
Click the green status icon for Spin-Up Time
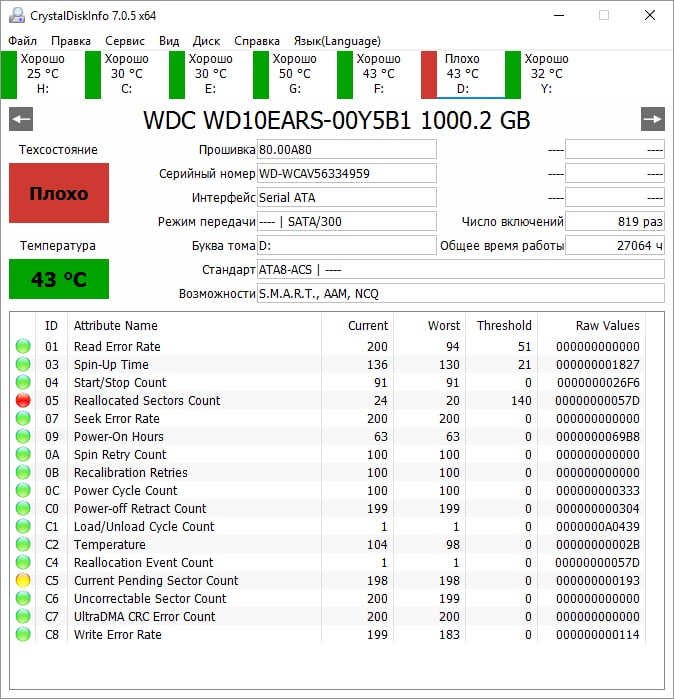pos(23,364)
